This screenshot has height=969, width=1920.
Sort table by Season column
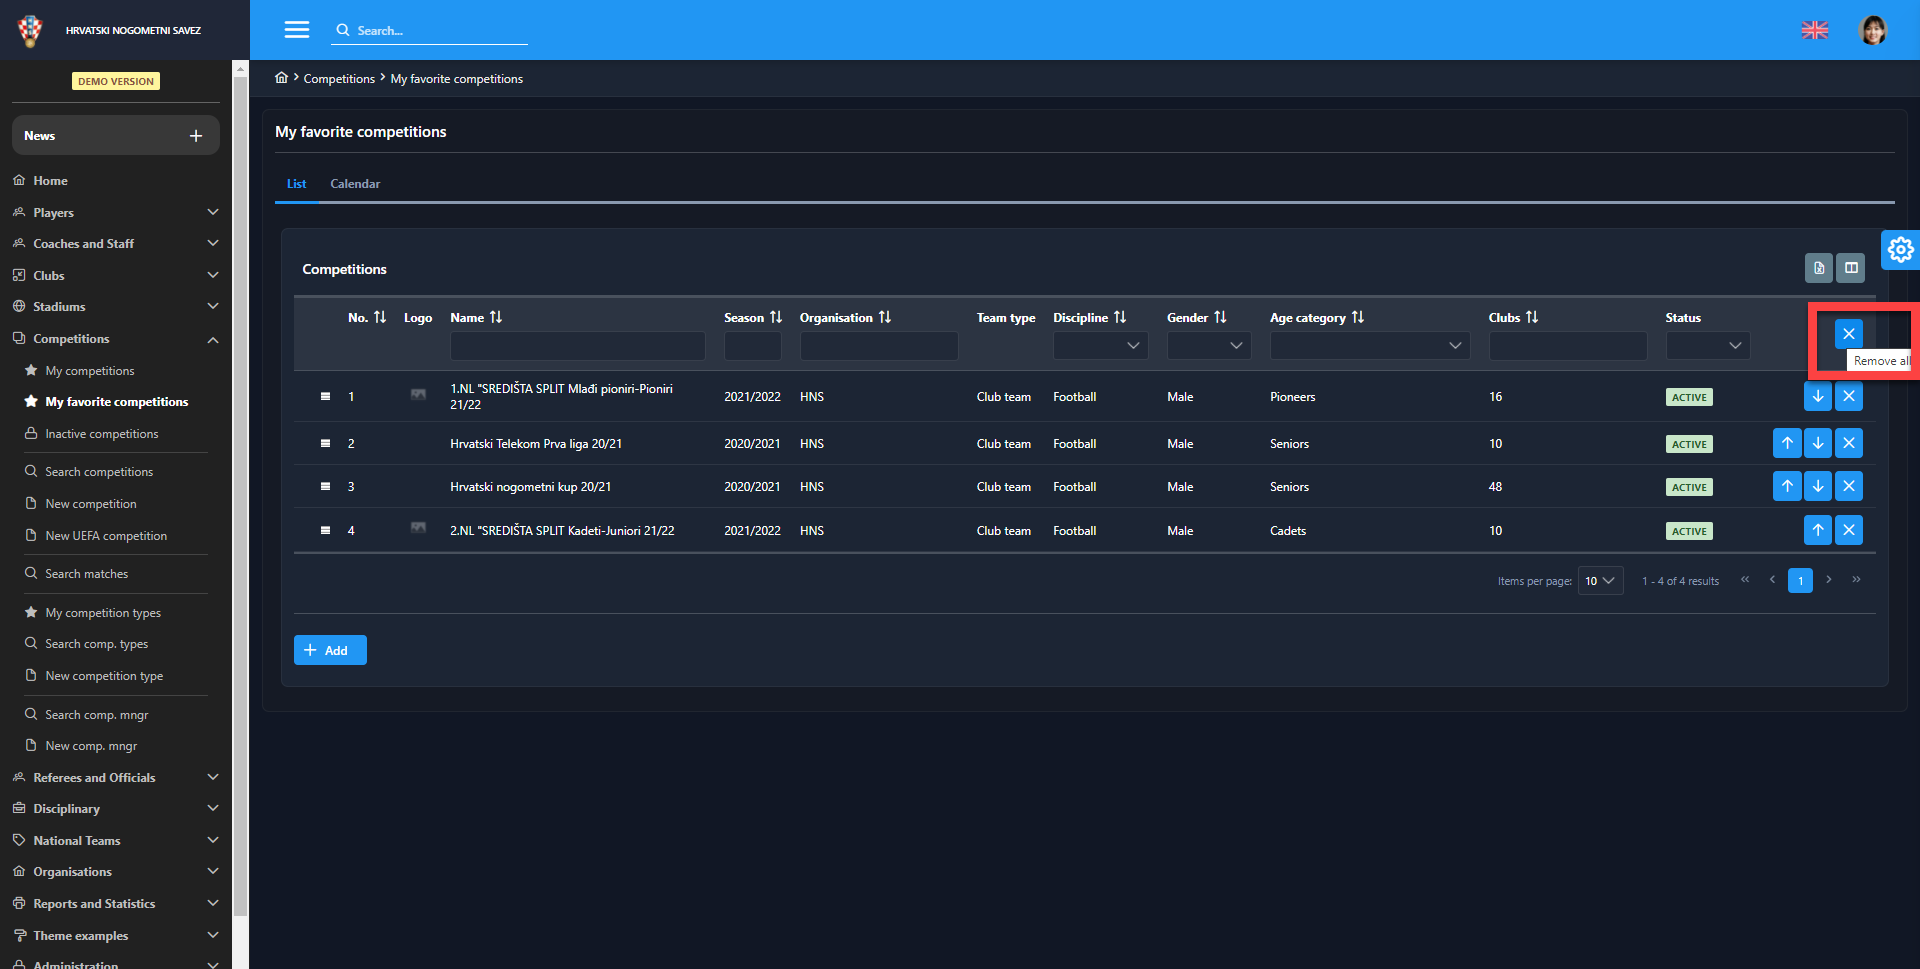coord(775,317)
